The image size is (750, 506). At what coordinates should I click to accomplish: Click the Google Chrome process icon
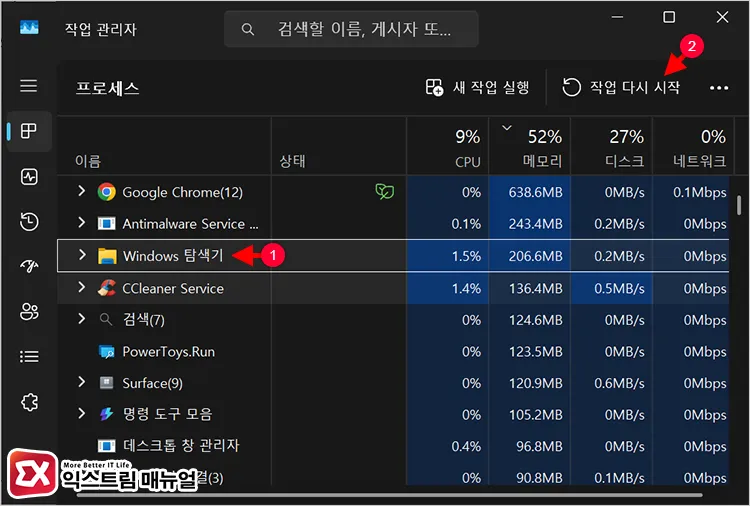106,192
